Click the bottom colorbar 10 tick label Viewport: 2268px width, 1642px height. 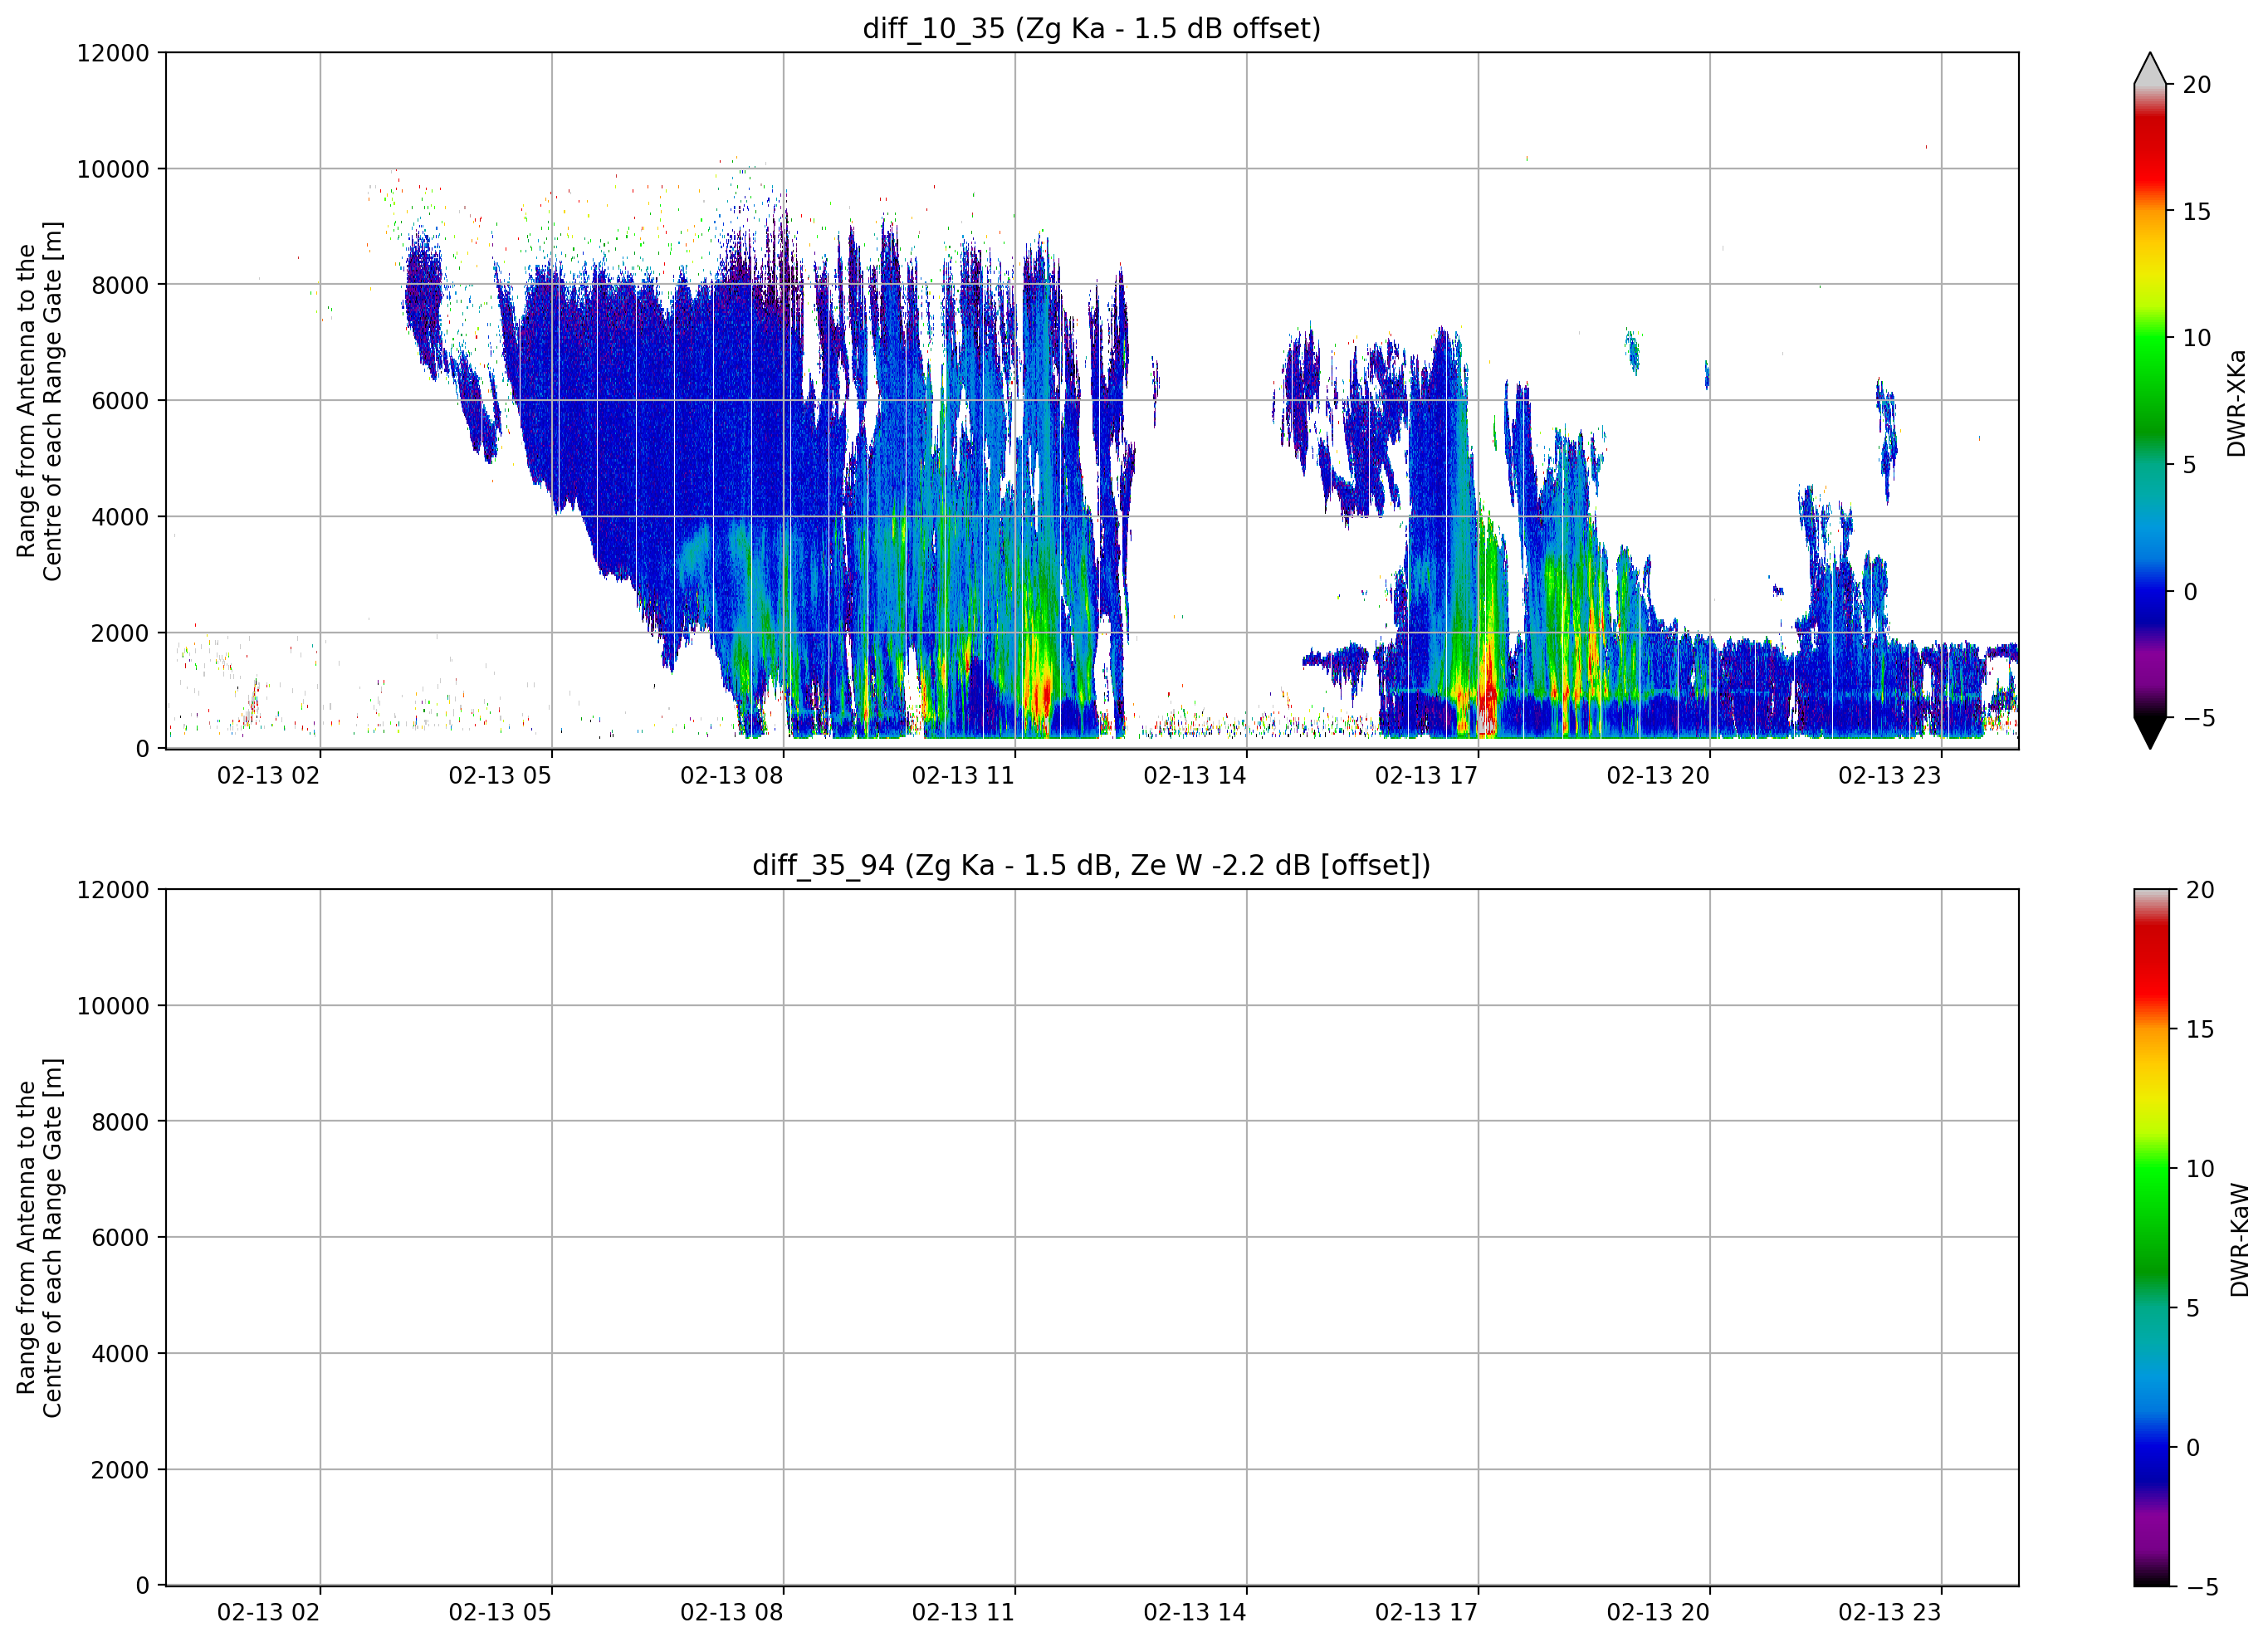[2200, 1169]
